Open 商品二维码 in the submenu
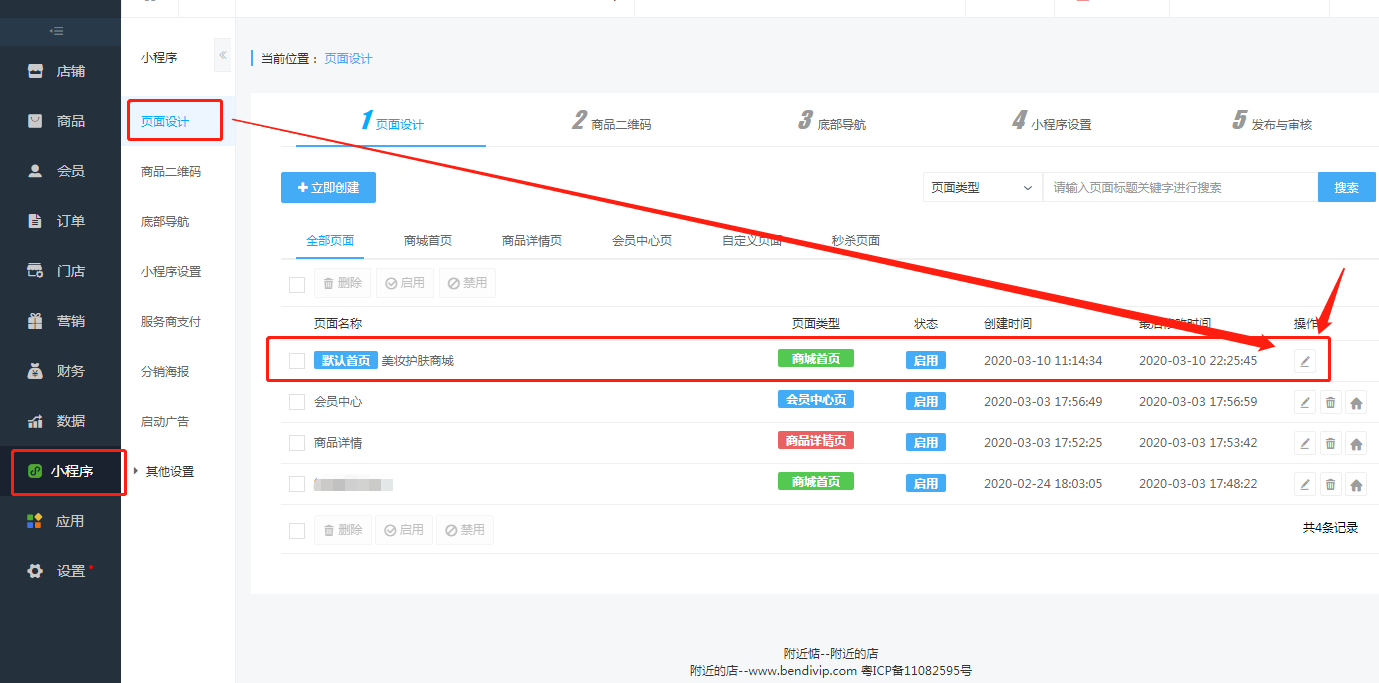The width and height of the screenshot is (1379, 683). (x=171, y=171)
